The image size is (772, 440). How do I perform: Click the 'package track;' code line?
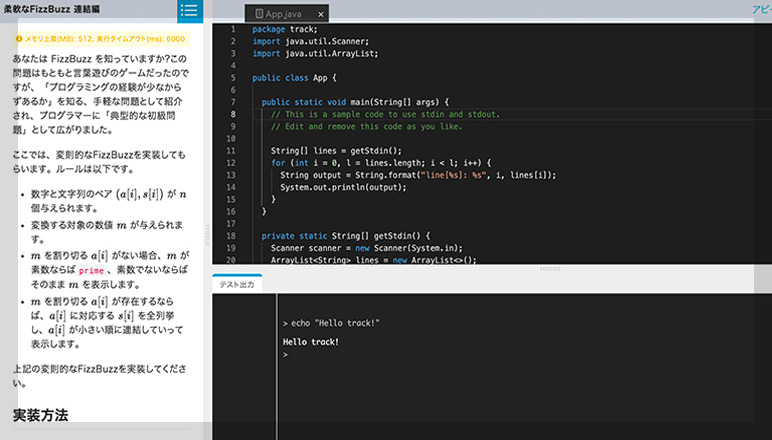tap(286, 30)
